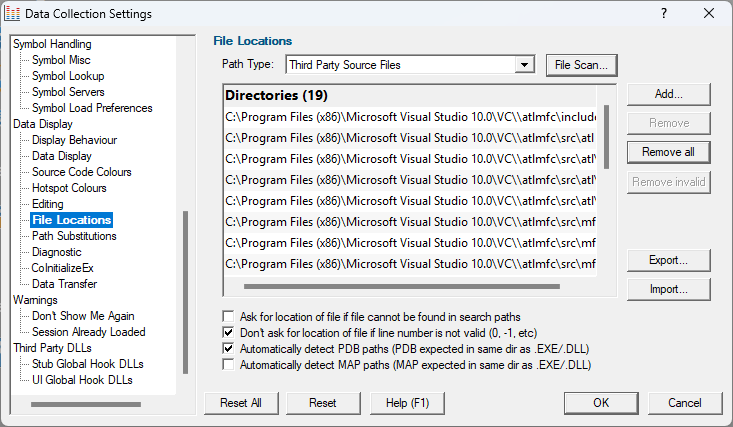Toggle Automatically detect PDB paths

228,348
